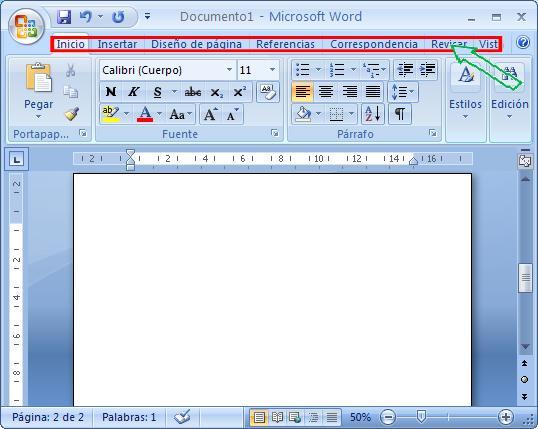Toggle bold (N) formatting
Screen dimensions: 538x429
click(x=111, y=92)
